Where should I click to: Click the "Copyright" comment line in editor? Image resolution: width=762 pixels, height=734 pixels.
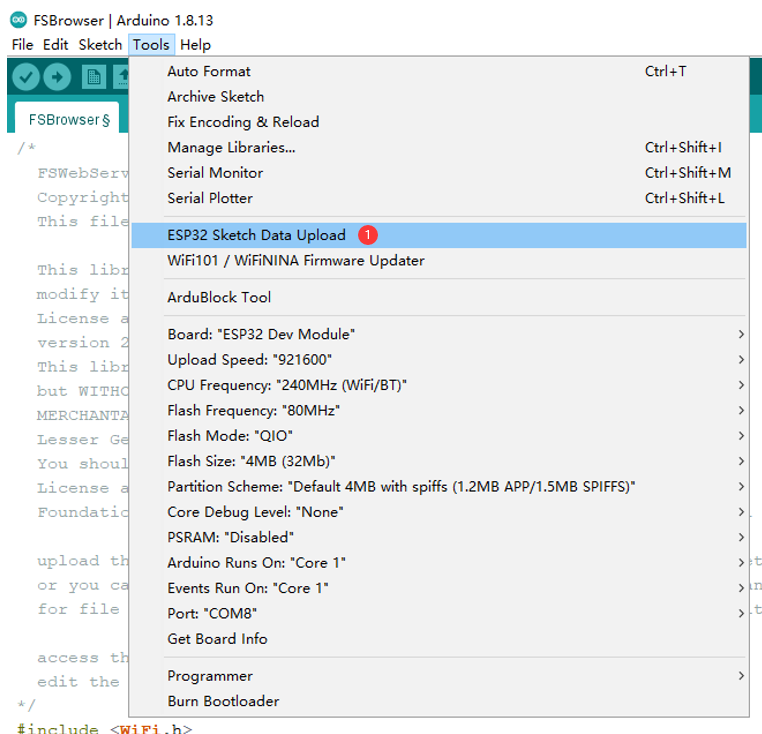83,197
